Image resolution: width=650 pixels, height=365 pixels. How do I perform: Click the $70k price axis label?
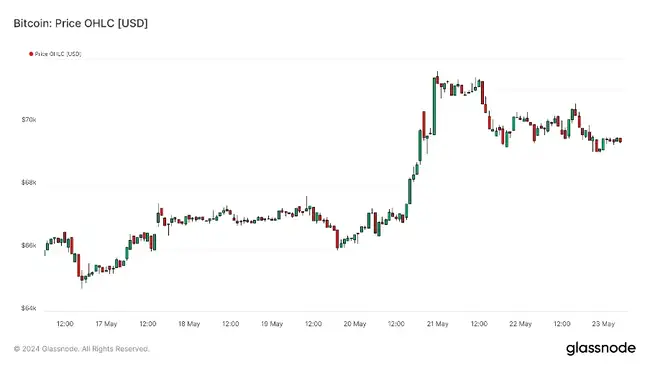coord(29,119)
